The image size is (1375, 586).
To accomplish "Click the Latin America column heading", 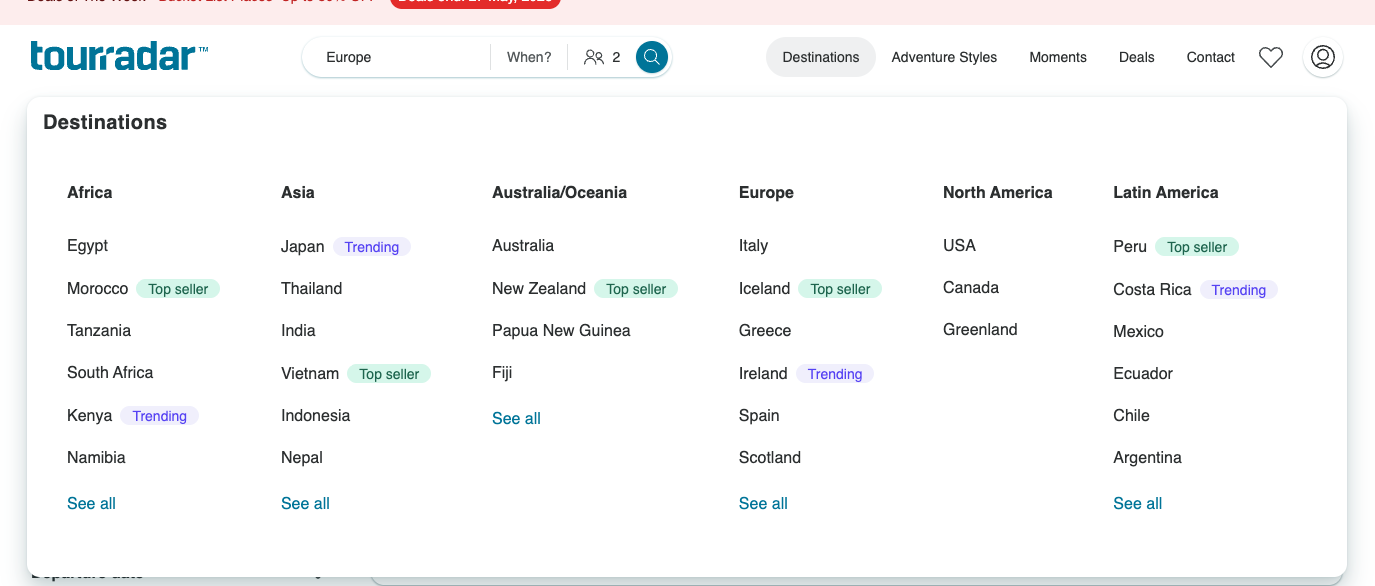I will point(1165,192).
